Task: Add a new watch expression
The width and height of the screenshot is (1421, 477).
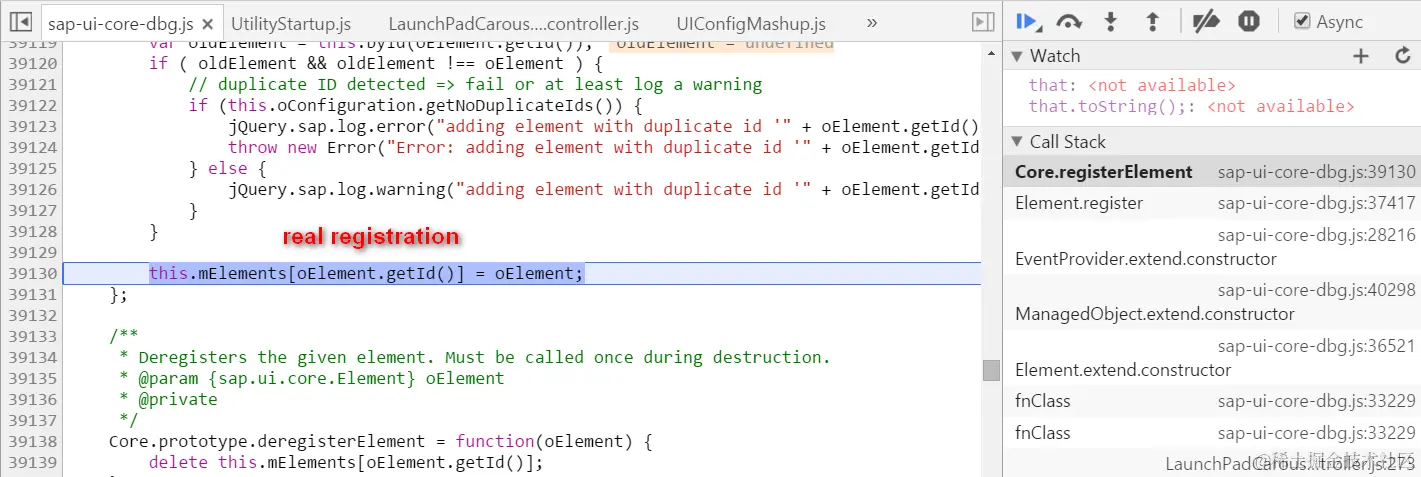Action: click(1360, 56)
